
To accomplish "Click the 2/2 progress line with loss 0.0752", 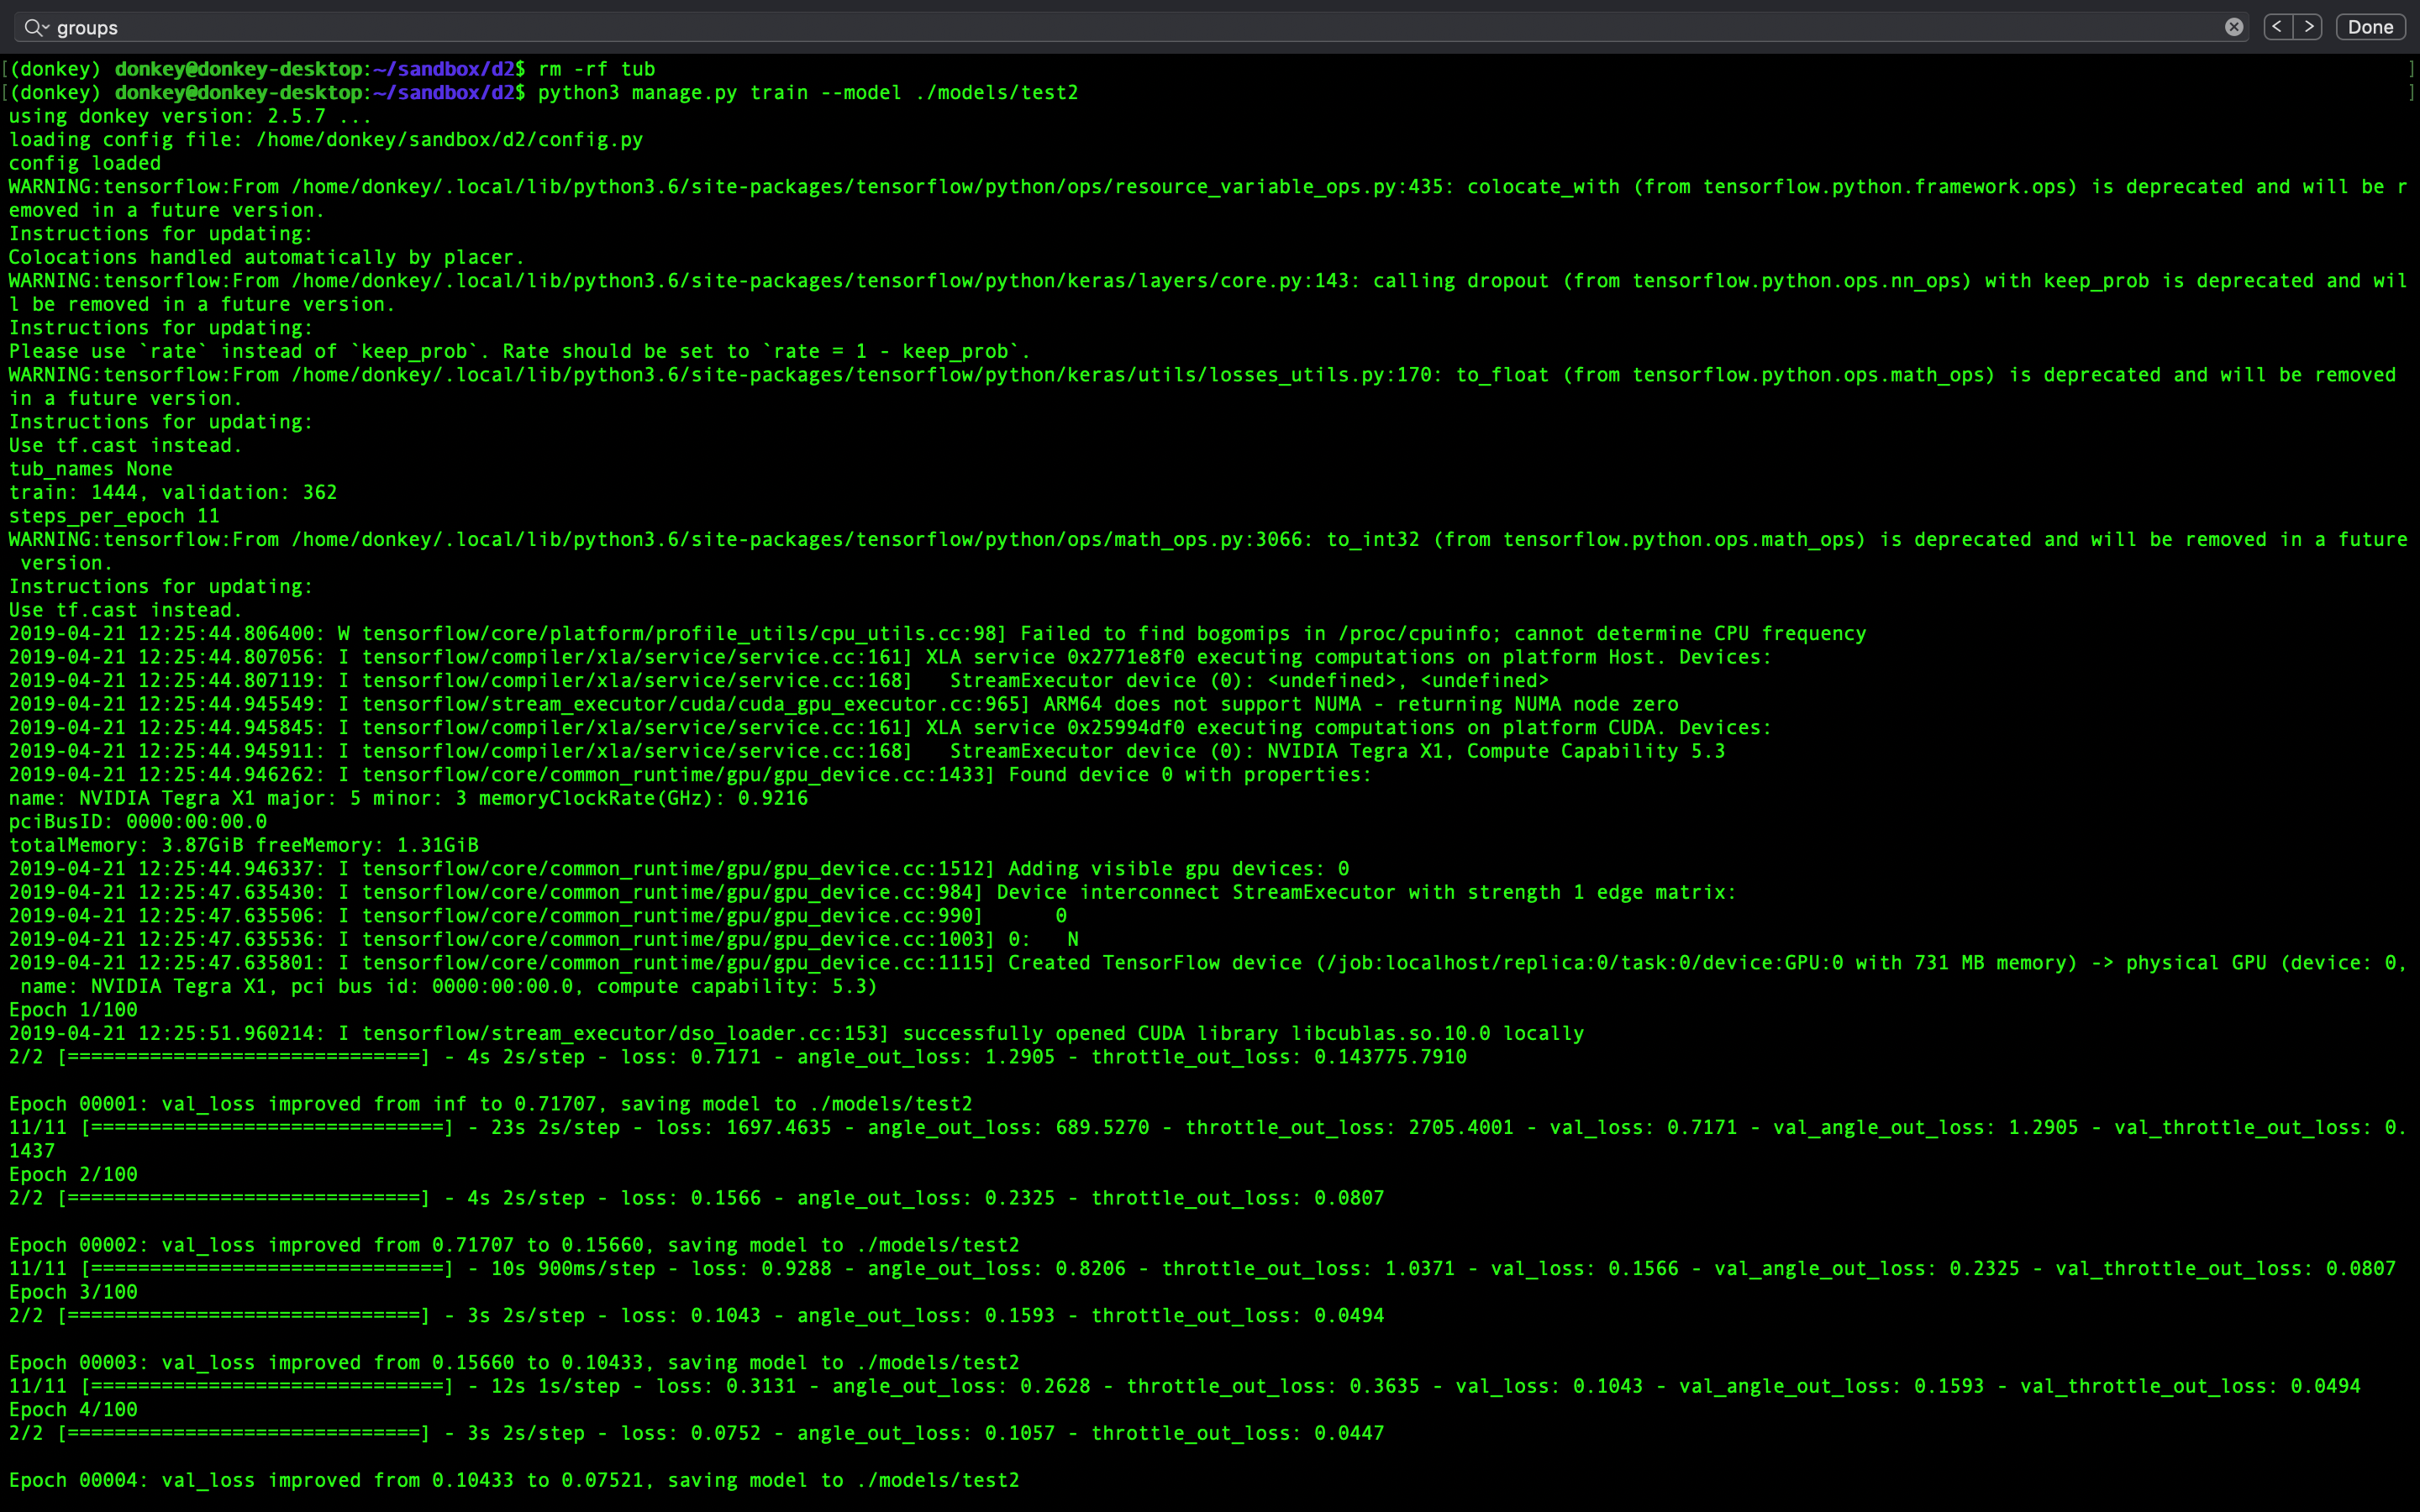I will click(696, 1433).
